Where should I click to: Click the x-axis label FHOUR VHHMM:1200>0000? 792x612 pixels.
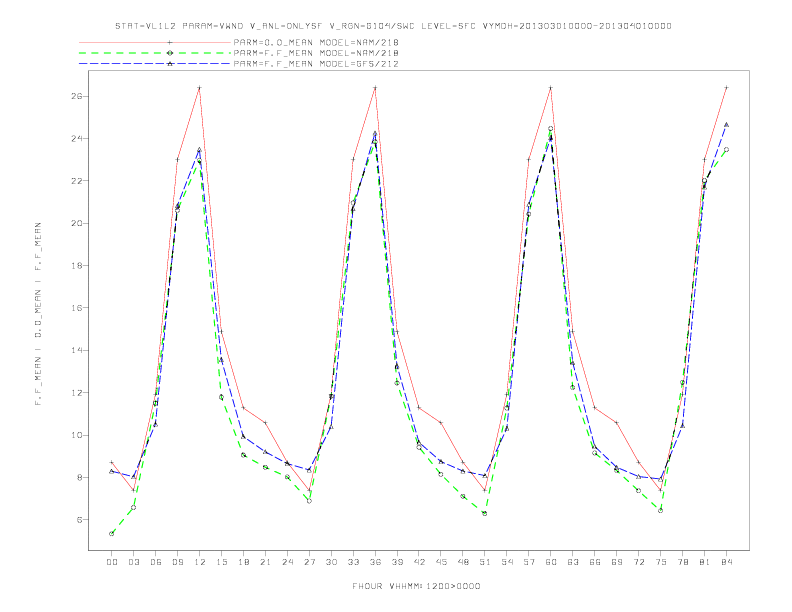(416, 586)
